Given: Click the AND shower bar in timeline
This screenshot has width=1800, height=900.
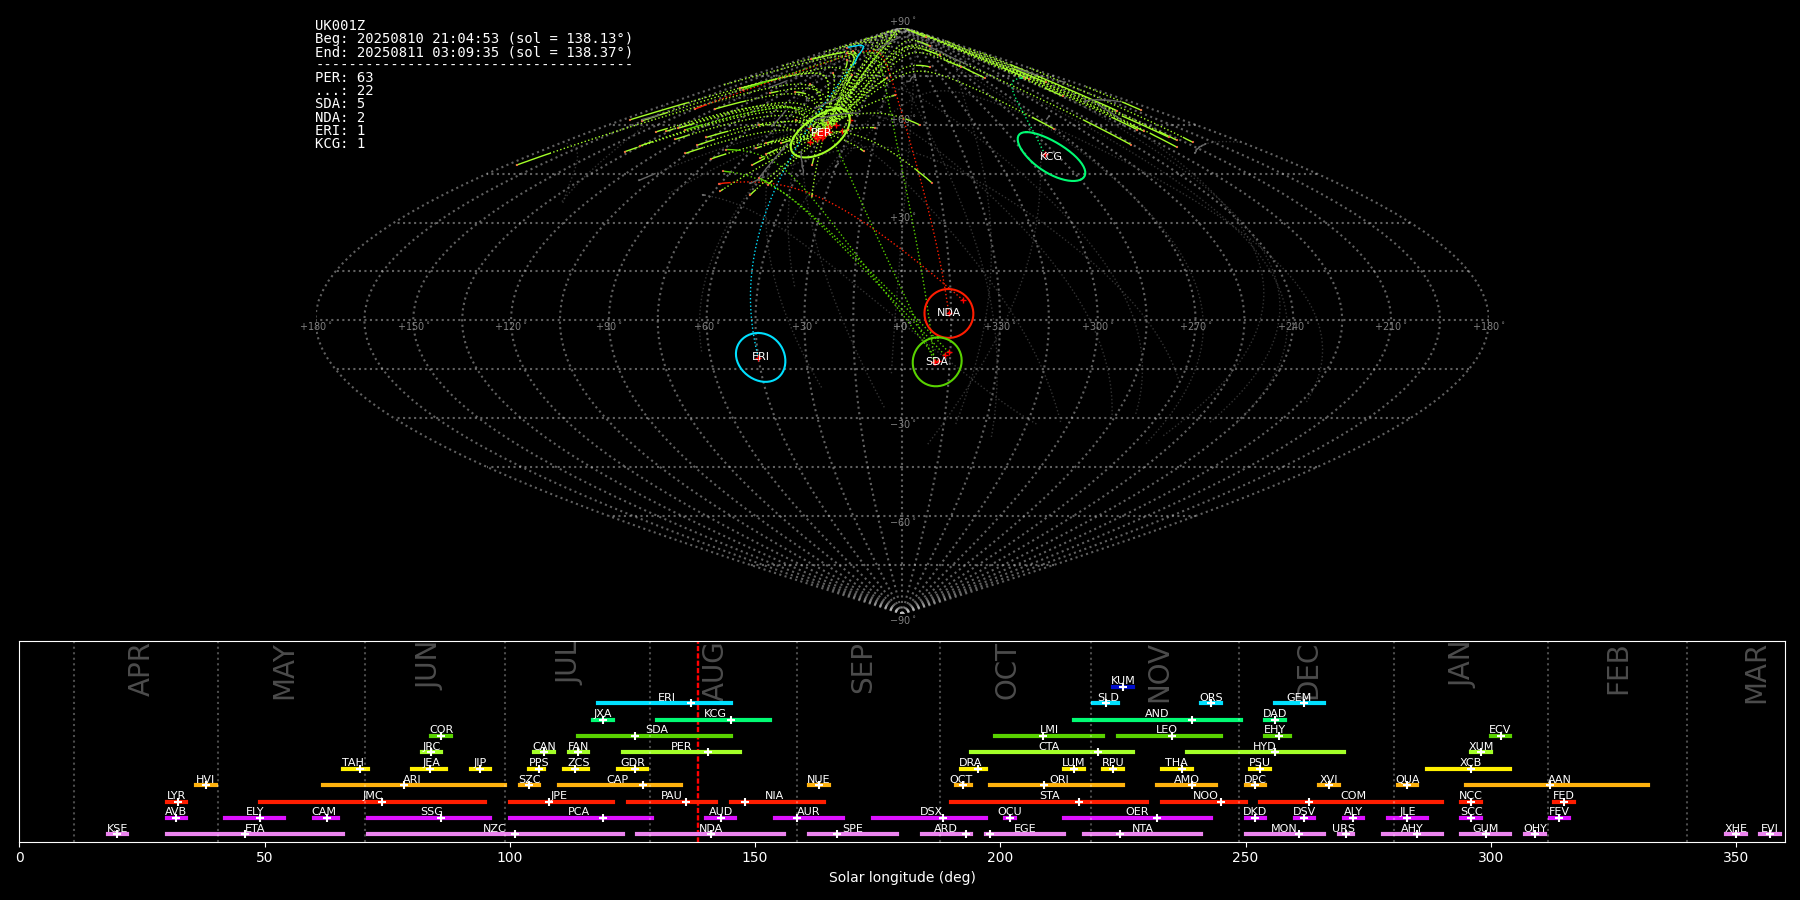Looking at the screenshot, I should (x=1157, y=719).
